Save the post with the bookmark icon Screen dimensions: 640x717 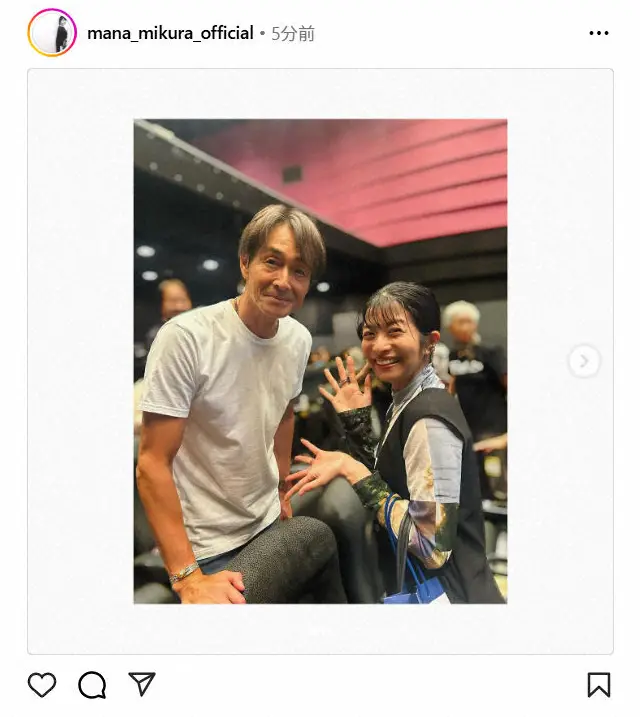598,685
